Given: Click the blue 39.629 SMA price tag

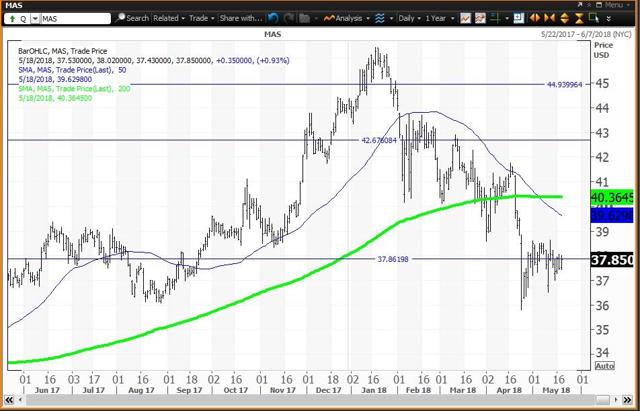Looking at the screenshot, I should click(x=612, y=215).
